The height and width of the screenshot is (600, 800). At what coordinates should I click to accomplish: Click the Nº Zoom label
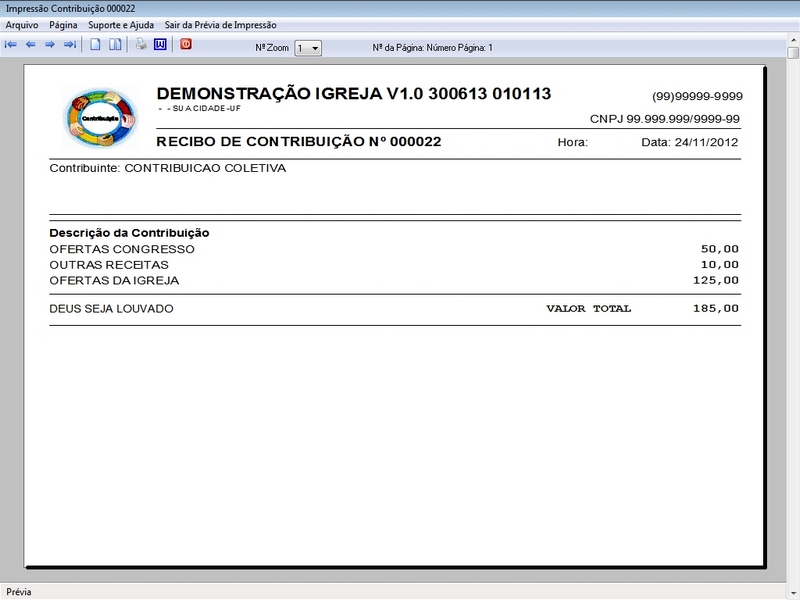click(x=272, y=48)
